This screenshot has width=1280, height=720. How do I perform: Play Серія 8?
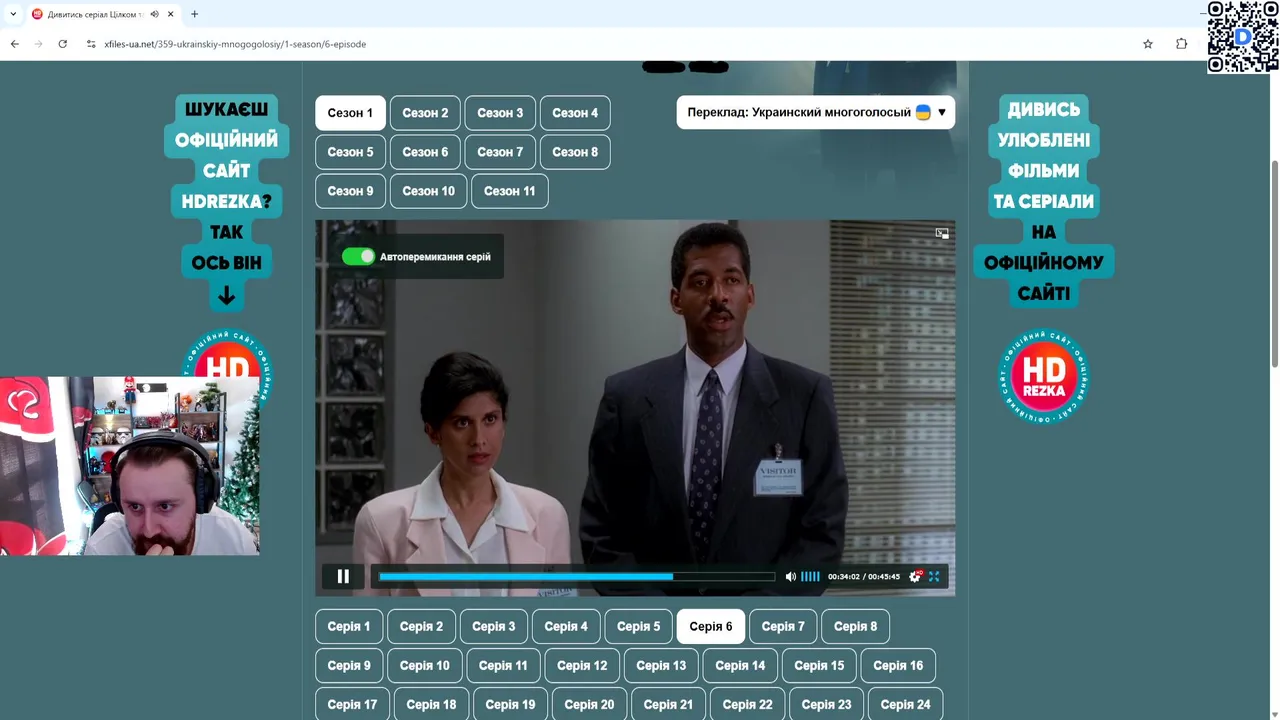click(855, 626)
